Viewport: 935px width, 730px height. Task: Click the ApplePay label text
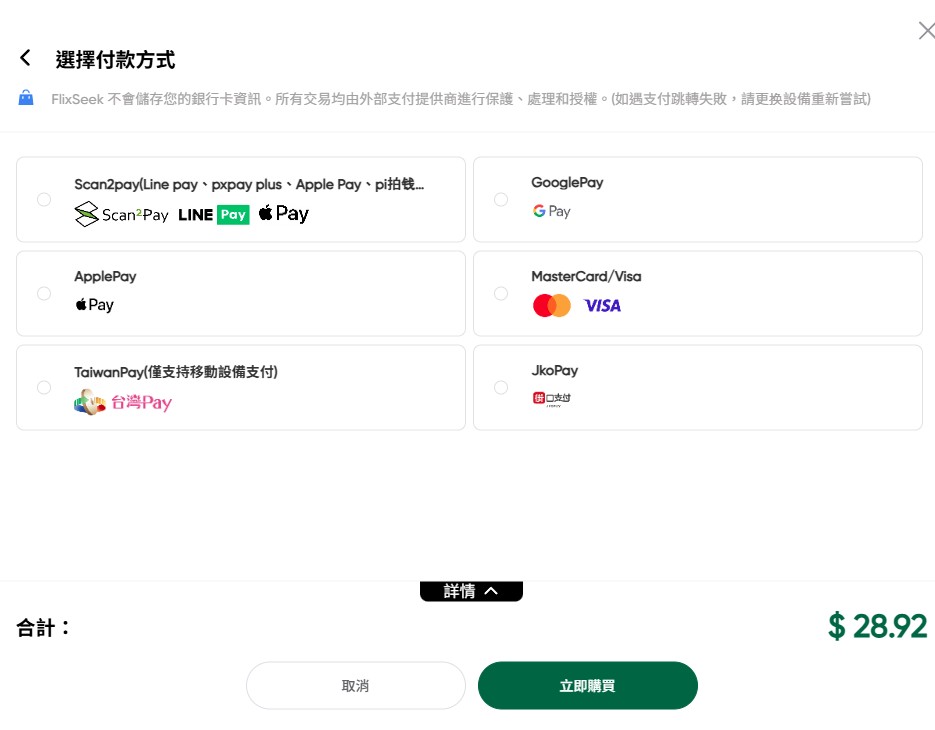pos(106,277)
